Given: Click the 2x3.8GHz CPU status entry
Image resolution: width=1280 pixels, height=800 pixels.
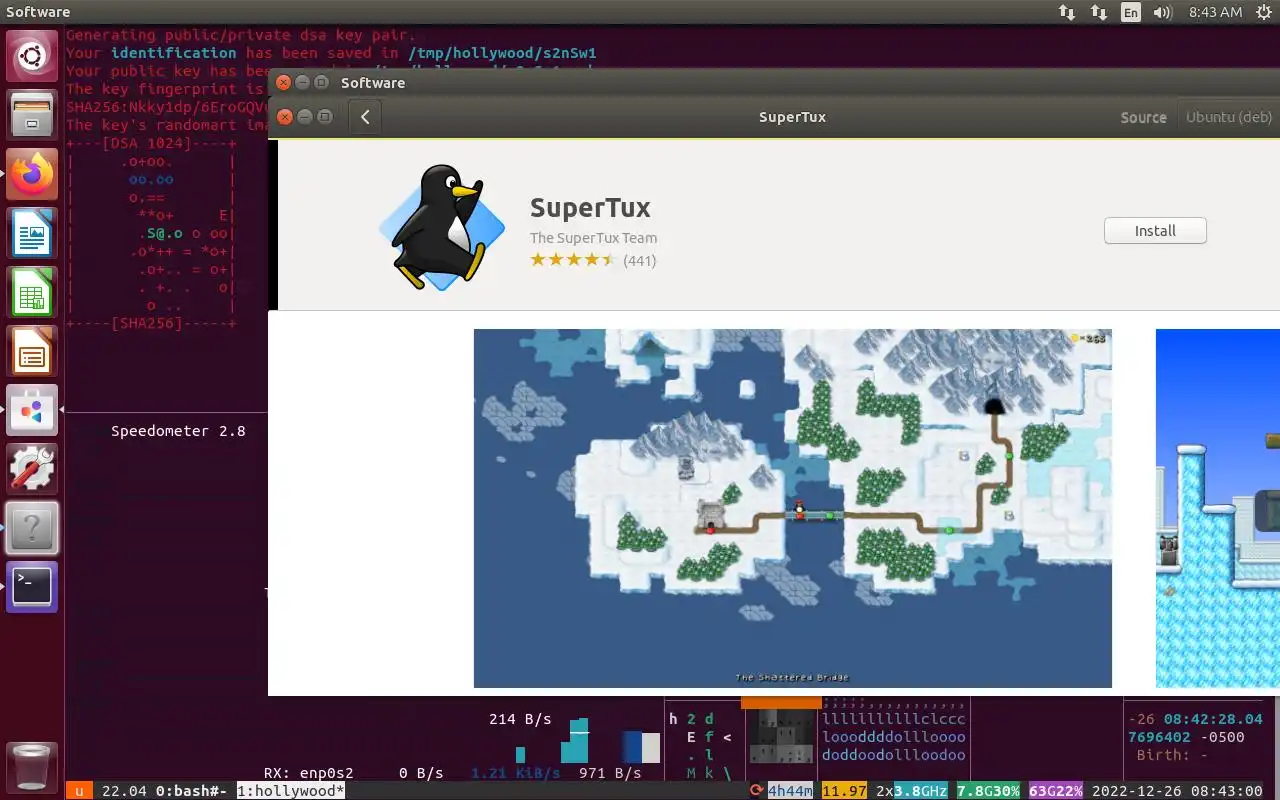Looking at the screenshot, I should coord(911,791).
